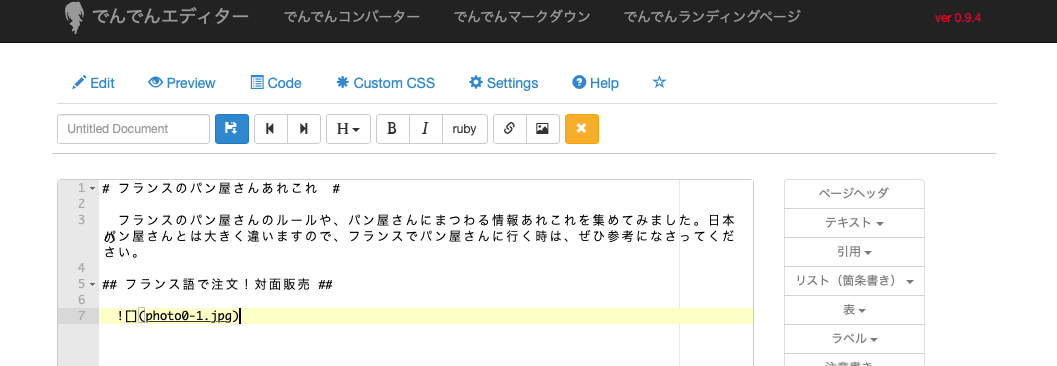Insert ruby annotation
Image resolution: width=1057 pixels, height=366 pixels.
tap(465, 129)
